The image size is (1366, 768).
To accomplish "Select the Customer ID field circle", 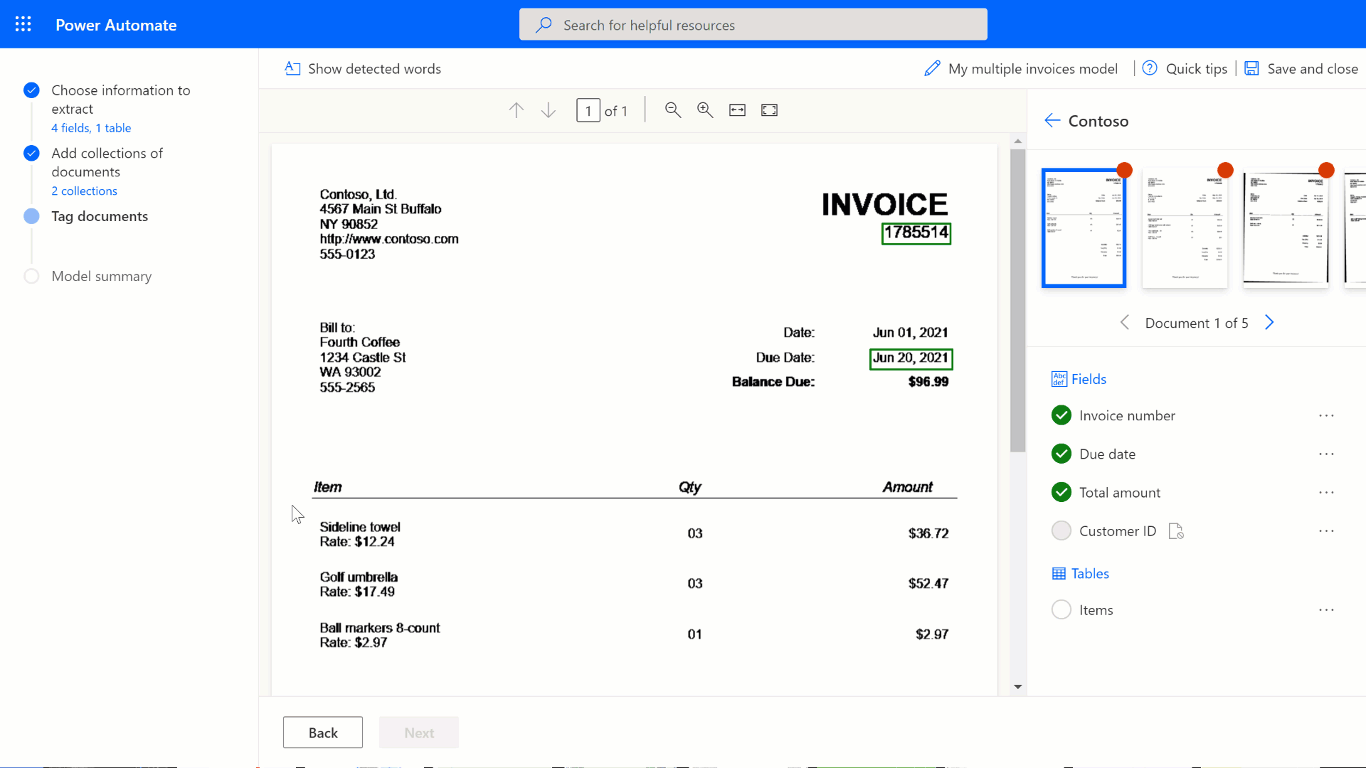I will pos(1061,531).
